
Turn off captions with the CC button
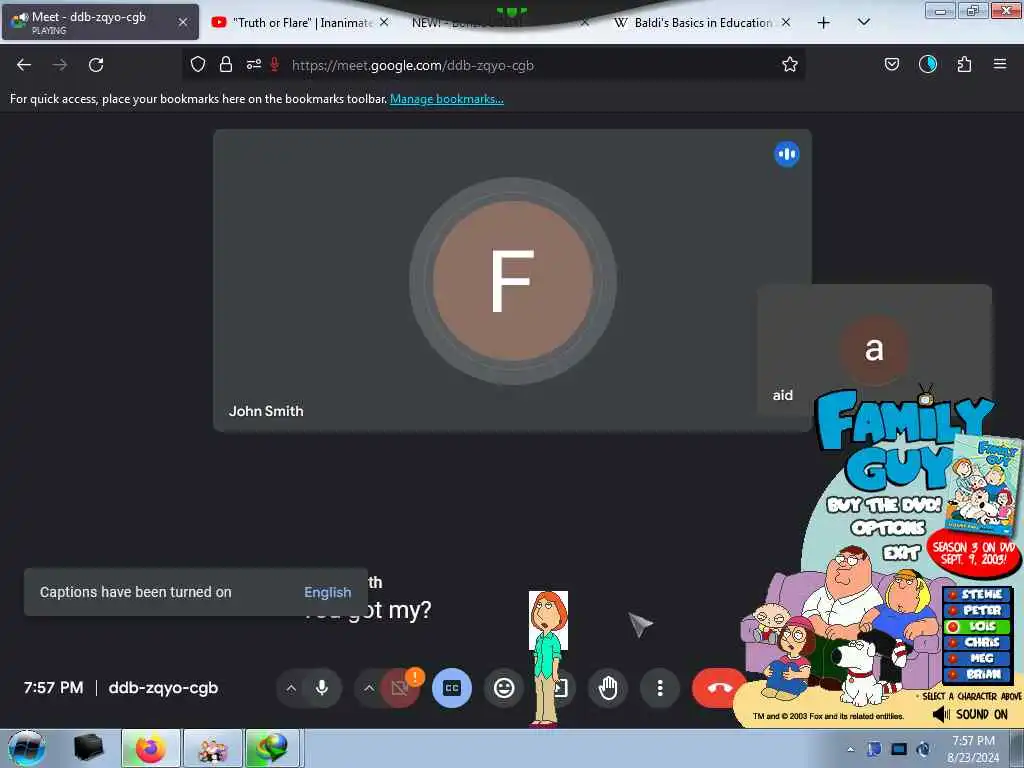(x=451, y=688)
